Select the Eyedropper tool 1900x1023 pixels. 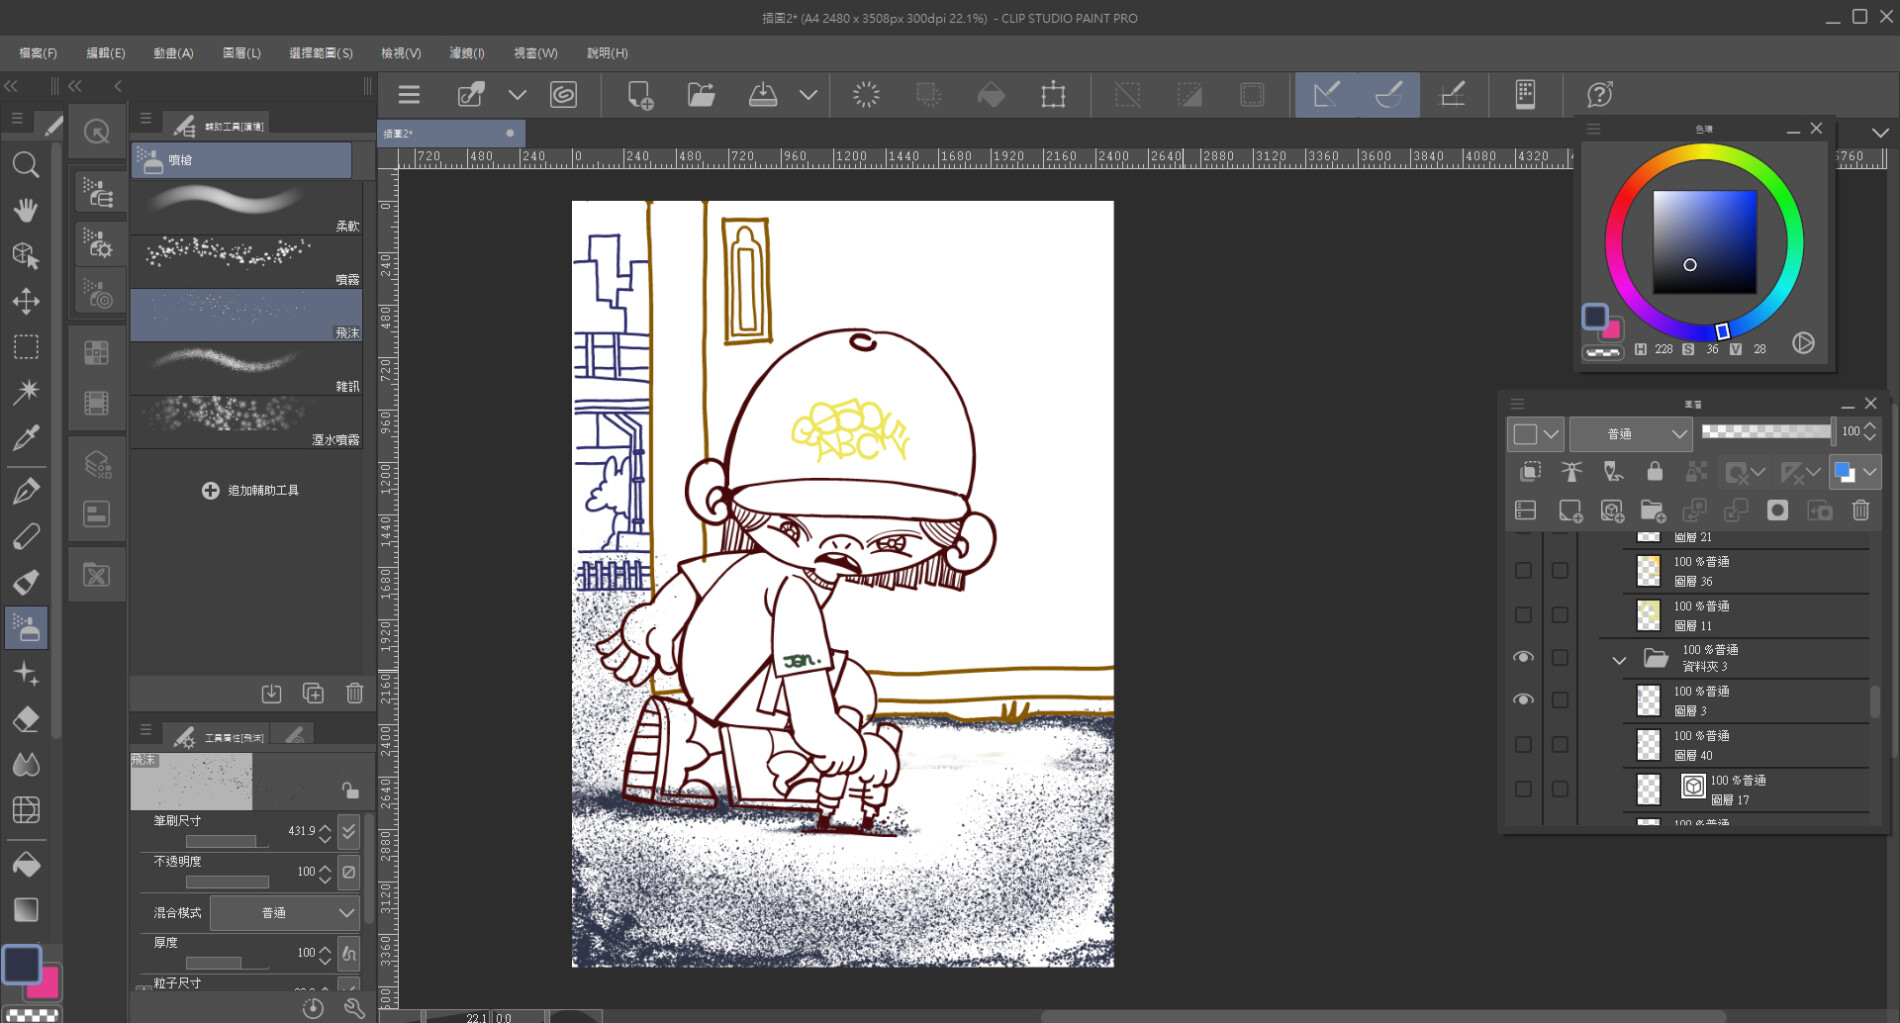tap(26, 437)
